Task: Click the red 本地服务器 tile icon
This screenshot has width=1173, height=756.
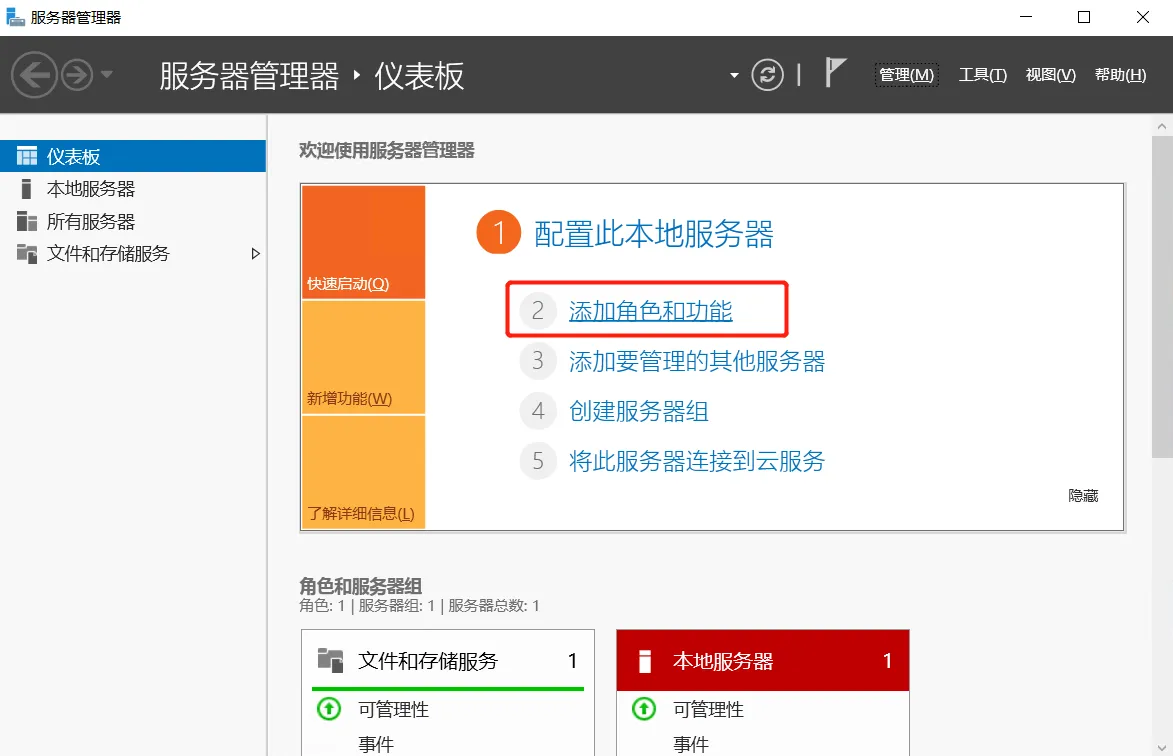Action: 645,660
